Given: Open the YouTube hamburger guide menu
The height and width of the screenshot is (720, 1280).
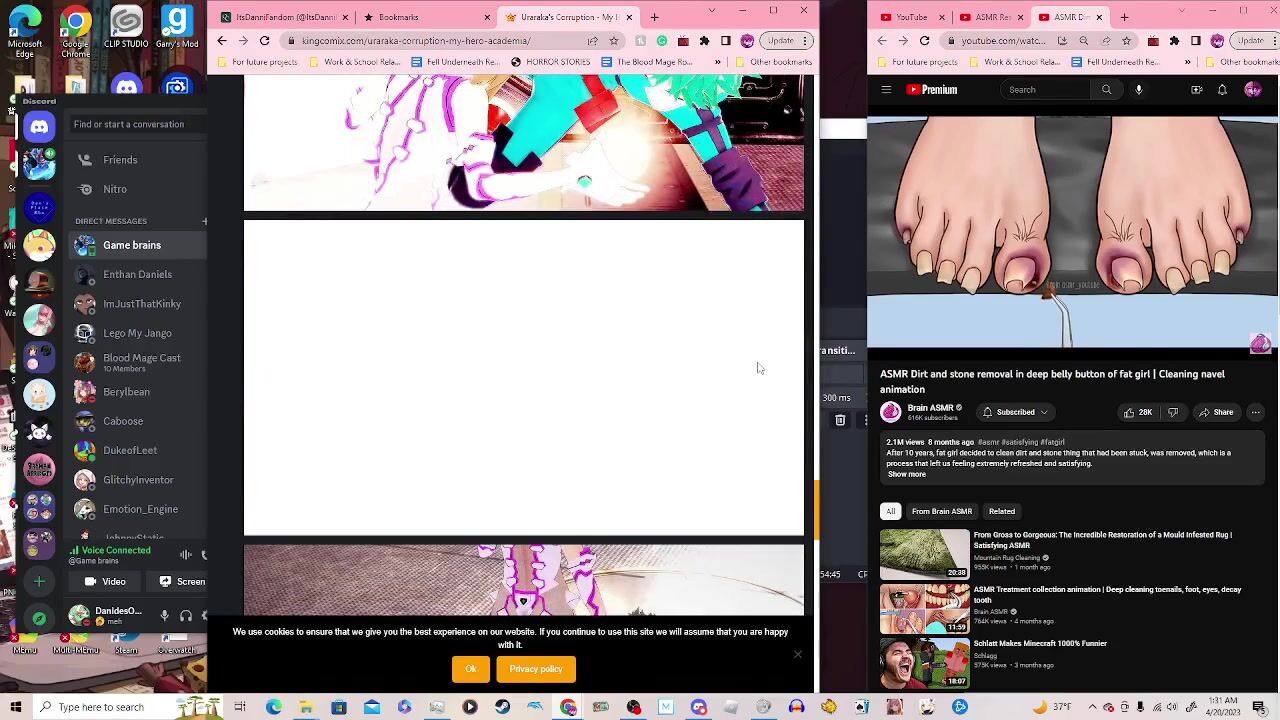Looking at the screenshot, I should tap(886, 90).
